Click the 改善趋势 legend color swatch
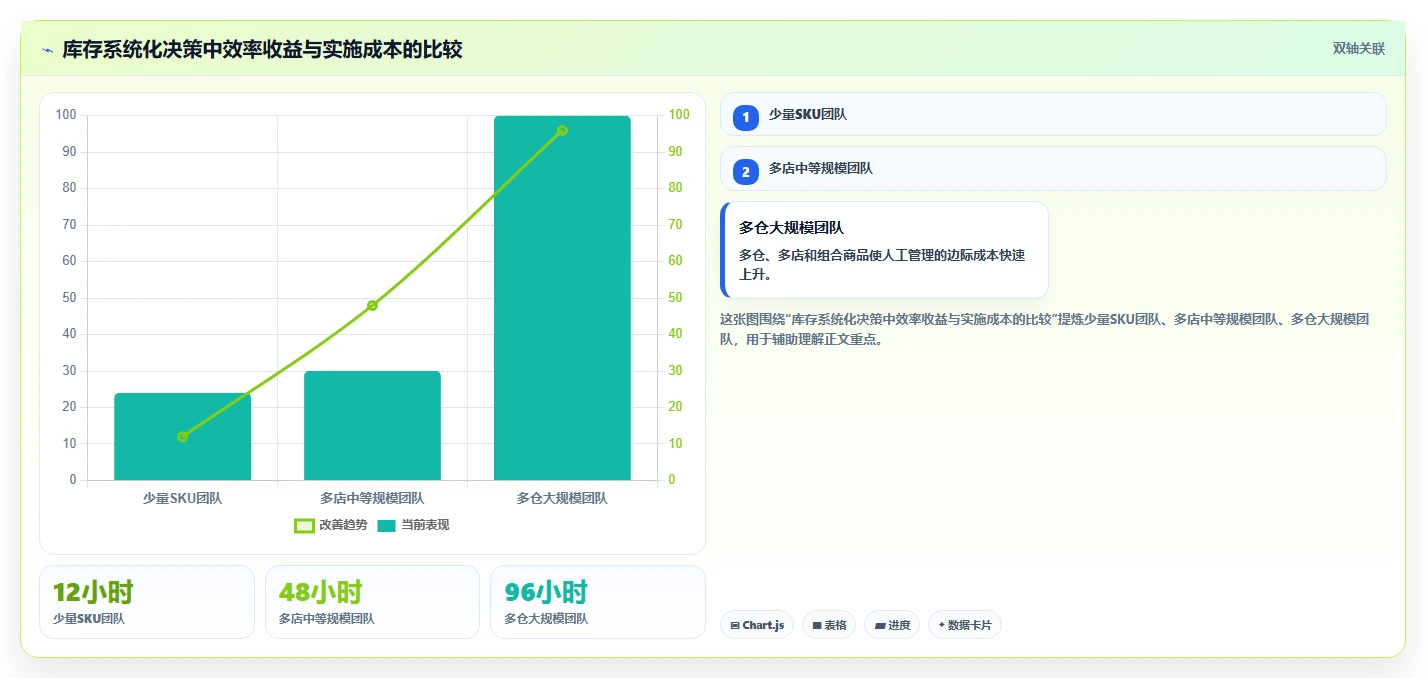The width and height of the screenshot is (1426, 678). pos(304,526)
